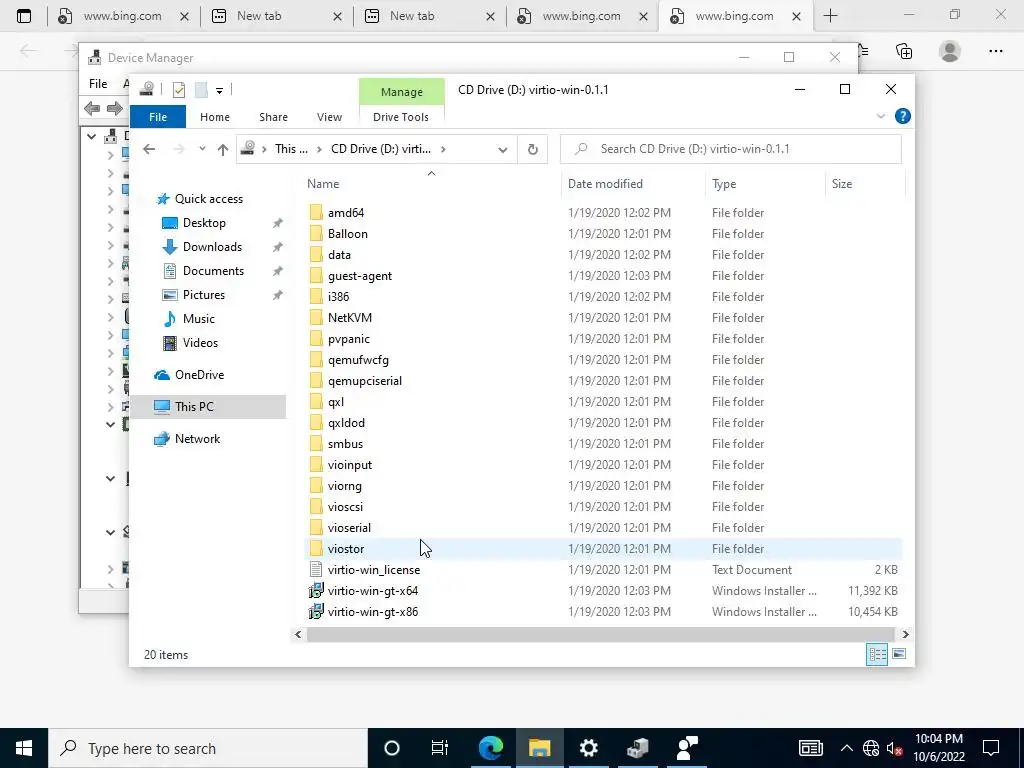Collapse the ribbon chevron
This screenshot has height=768, width=1024.
point(880,116)
